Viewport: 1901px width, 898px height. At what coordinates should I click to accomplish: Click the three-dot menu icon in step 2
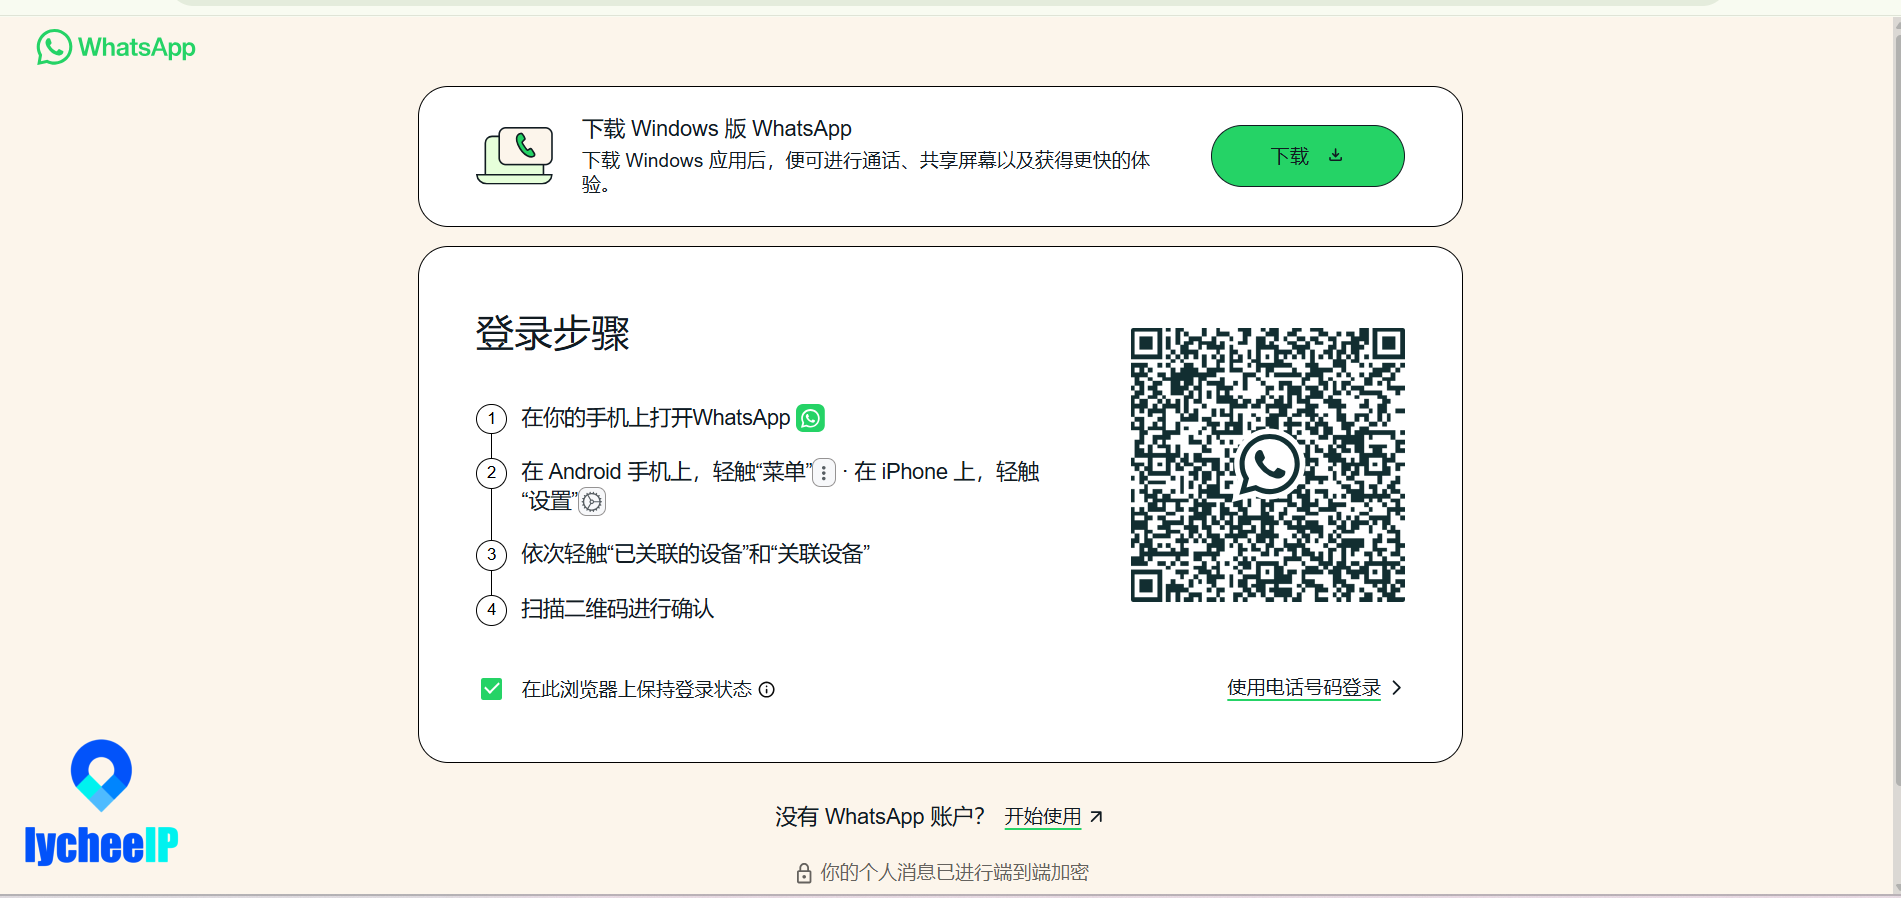point(824,473)
